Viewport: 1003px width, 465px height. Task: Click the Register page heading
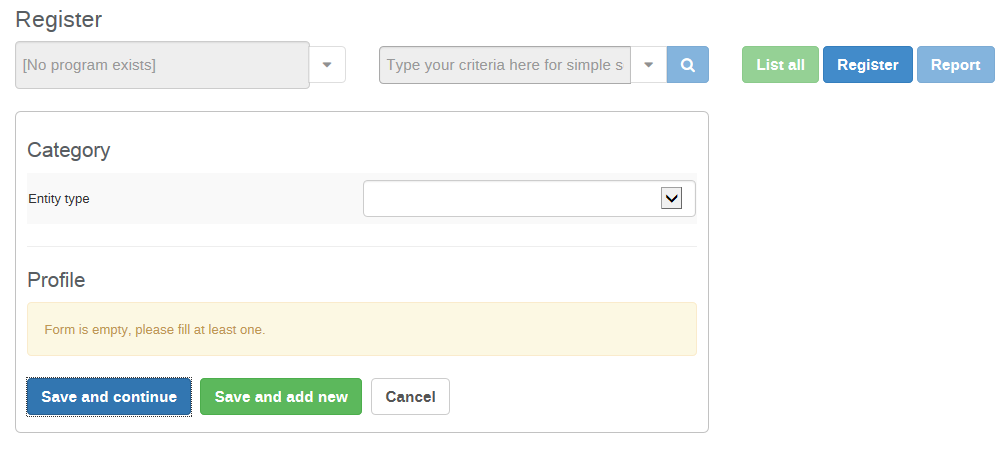point(59,19)
